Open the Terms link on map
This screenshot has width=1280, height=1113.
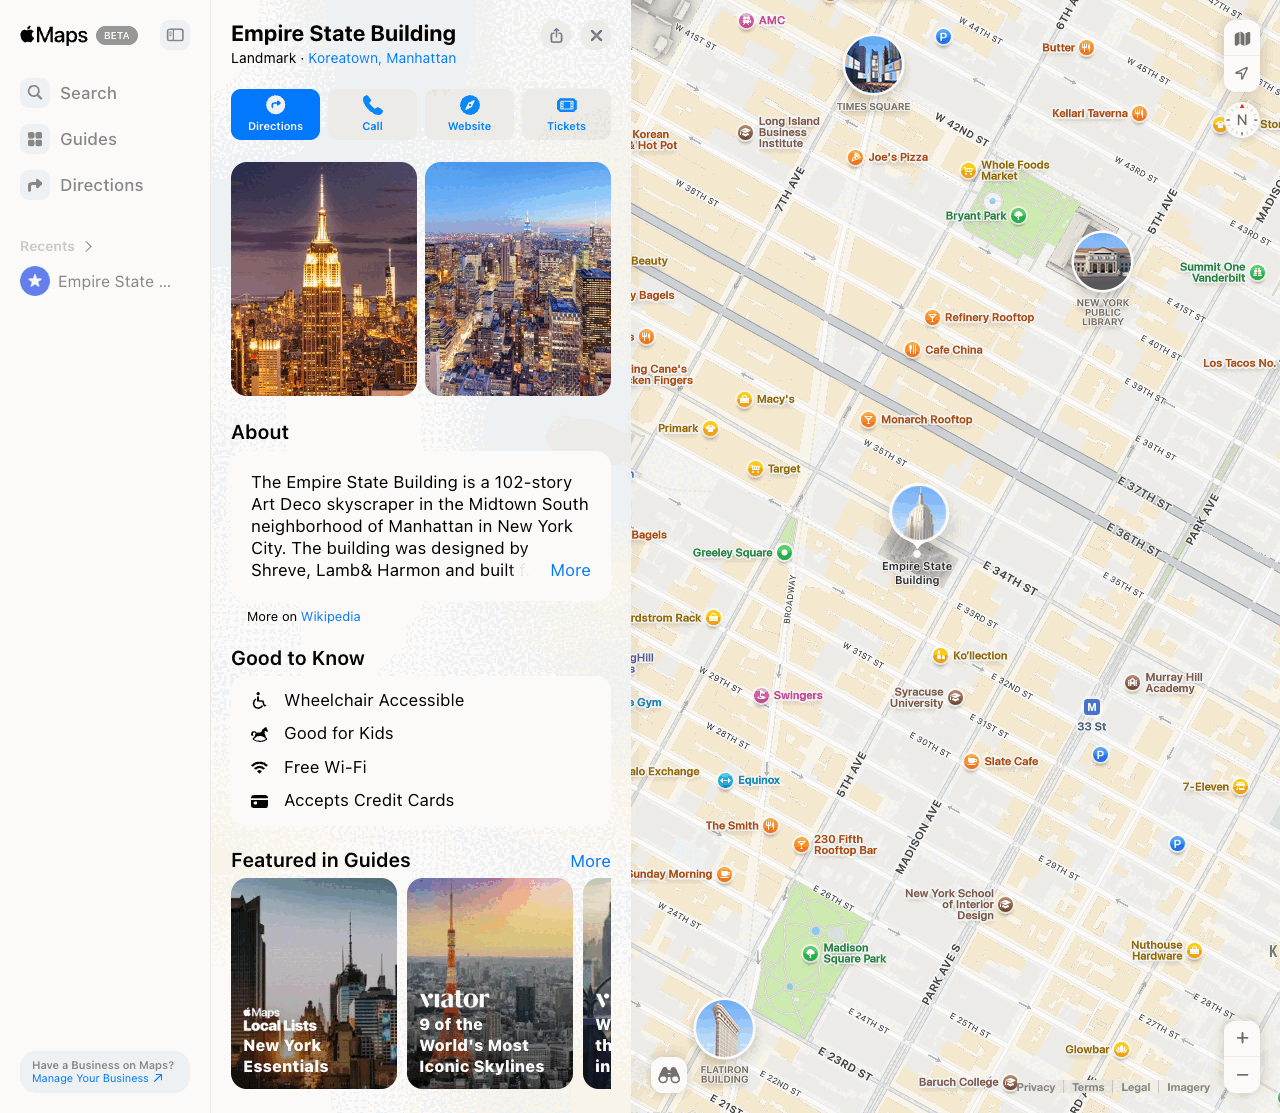1088,1087
